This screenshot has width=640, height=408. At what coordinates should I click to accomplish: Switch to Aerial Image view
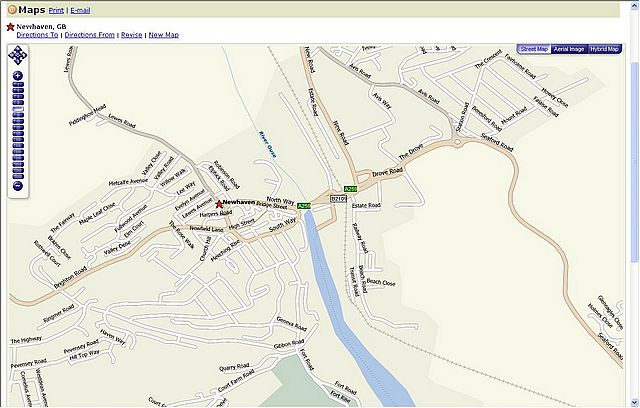tap(568, 49)
